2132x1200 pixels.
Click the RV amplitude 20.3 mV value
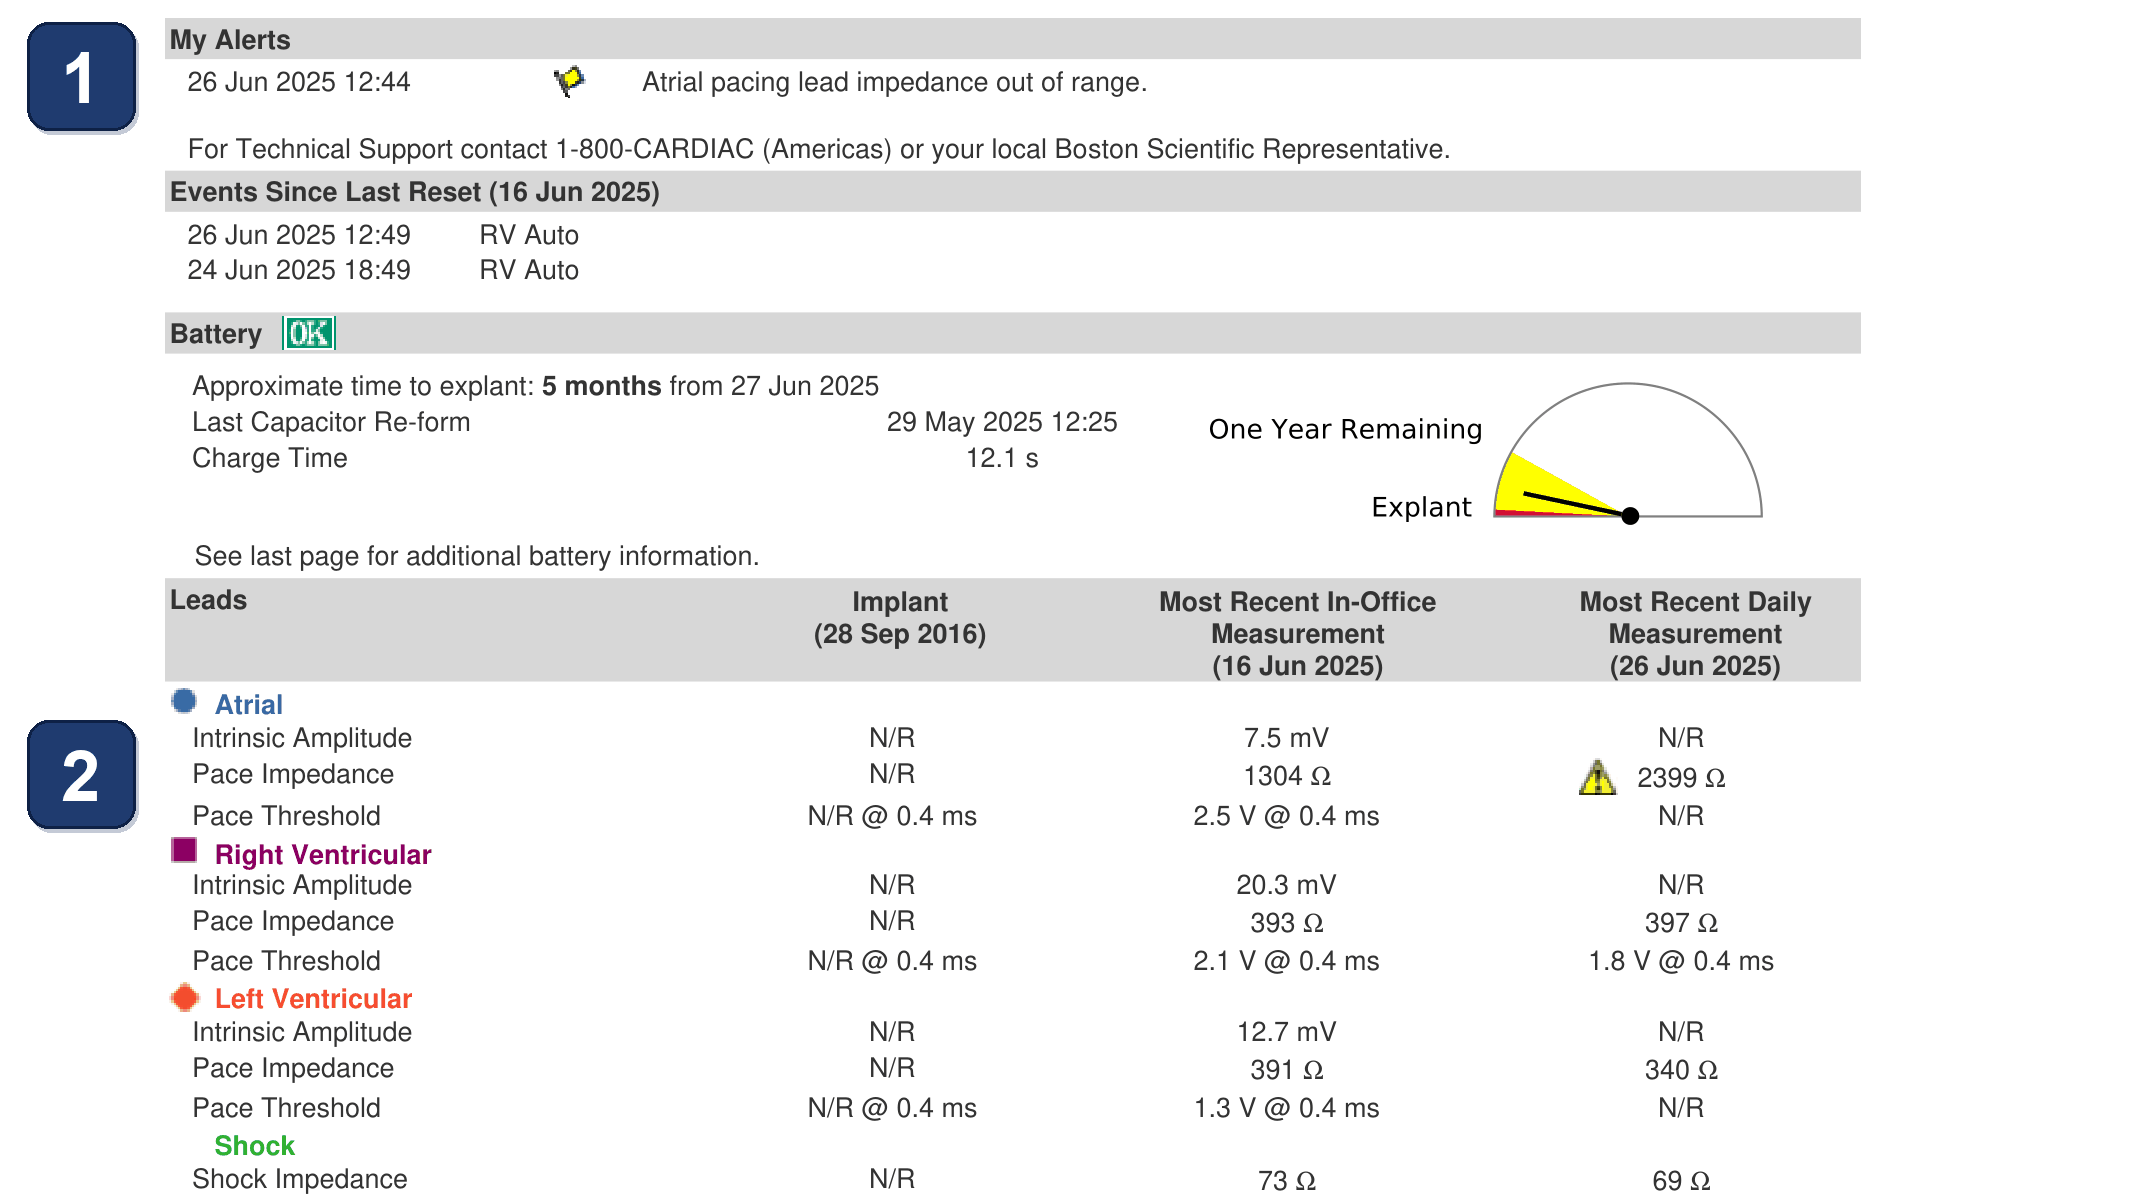point(1286,885)
